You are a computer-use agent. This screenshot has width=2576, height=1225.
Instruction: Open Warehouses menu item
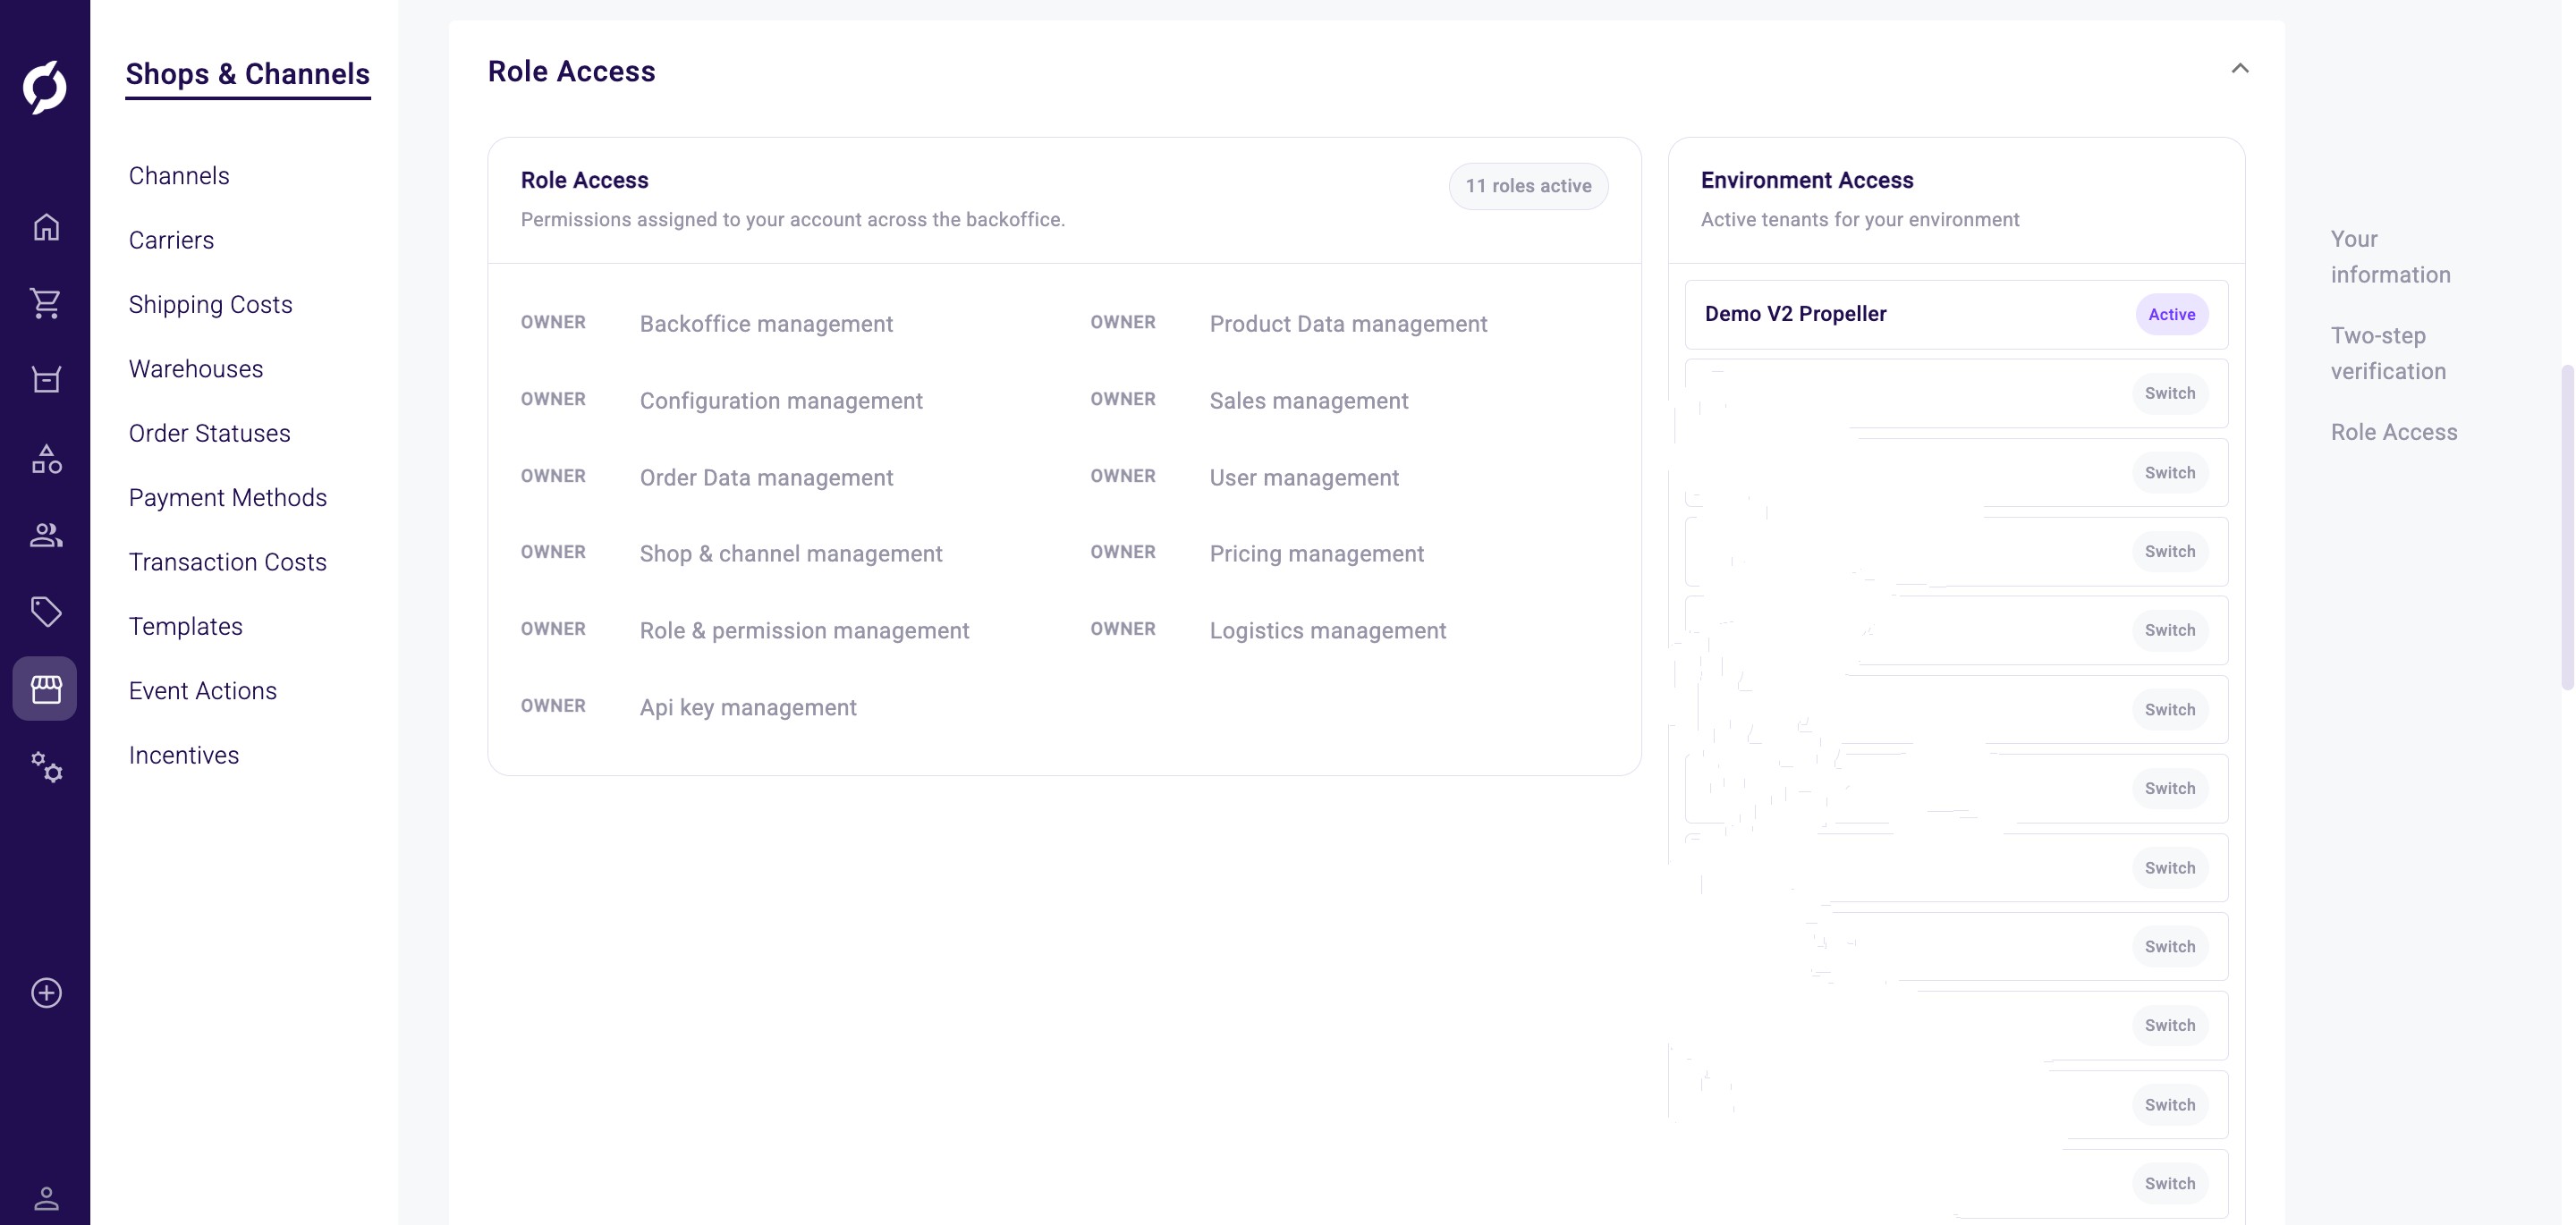[x=196, y=369]
